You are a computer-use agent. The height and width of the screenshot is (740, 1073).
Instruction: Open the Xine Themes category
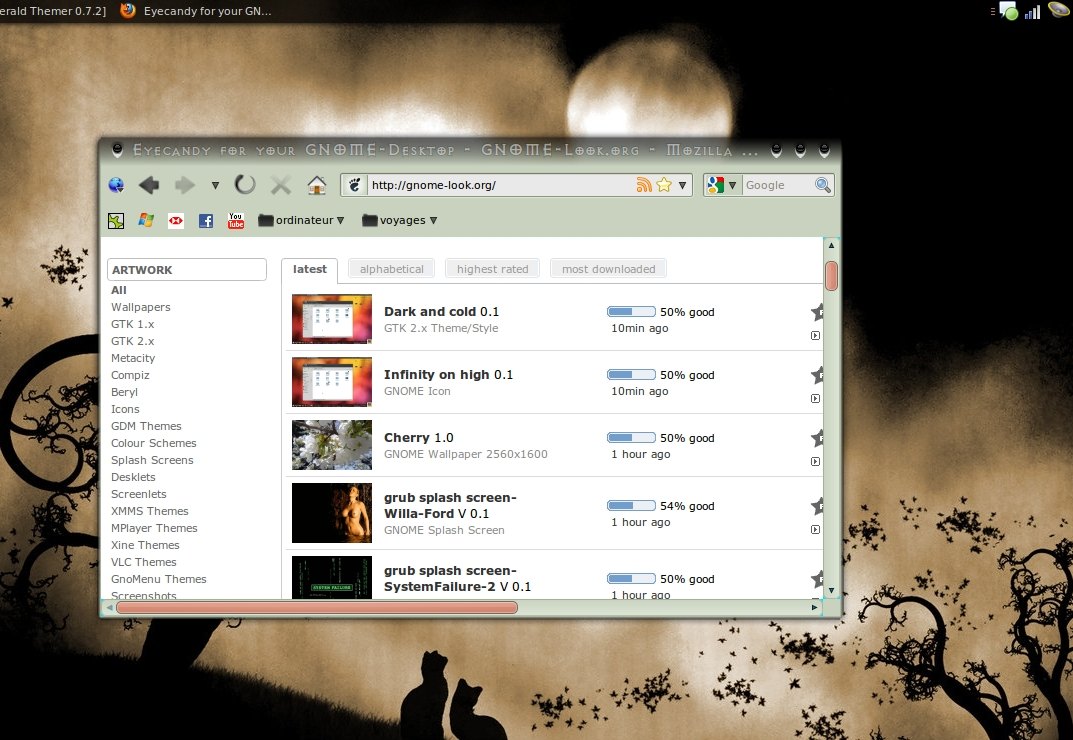click(146, 545)
